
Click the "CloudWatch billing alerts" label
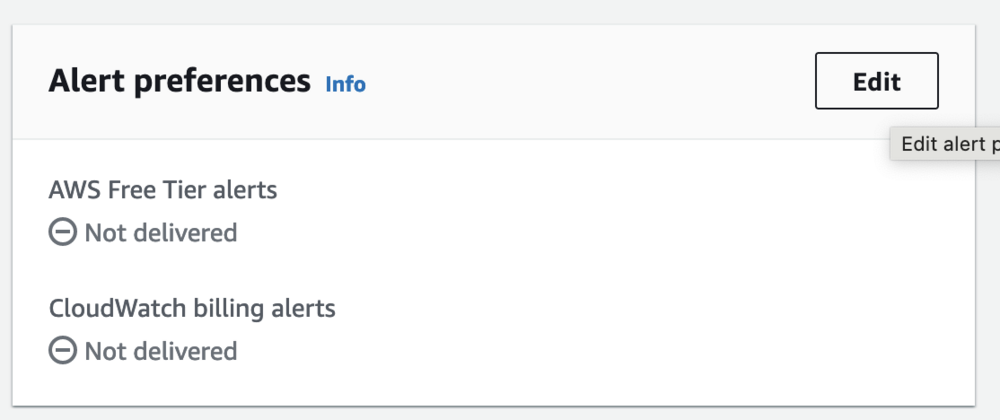pos(191,308)
